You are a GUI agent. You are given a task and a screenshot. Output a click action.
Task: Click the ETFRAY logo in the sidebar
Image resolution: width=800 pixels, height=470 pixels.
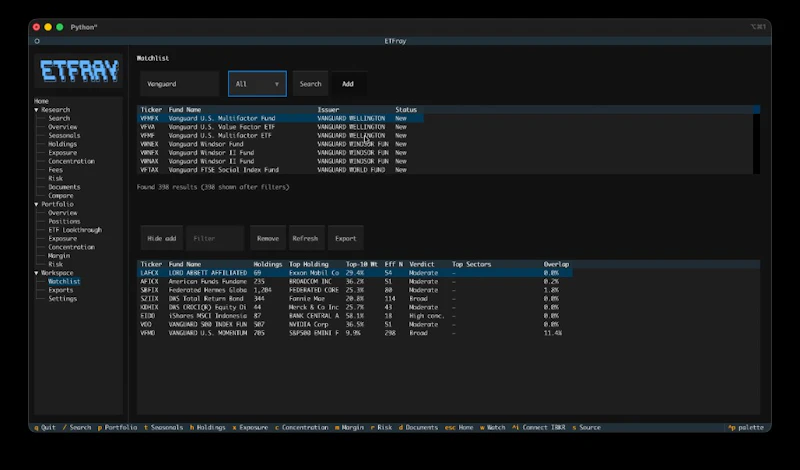tap(79, 71)
